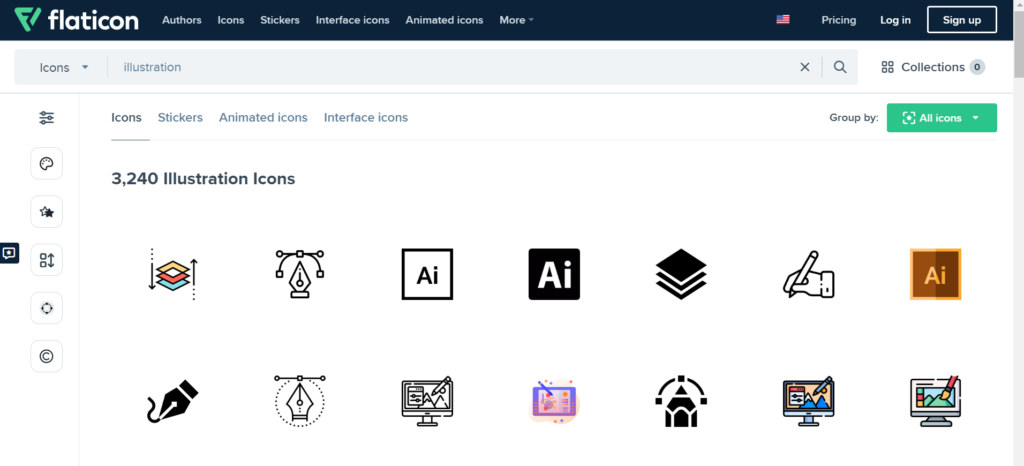The width and height of the screenshot is (1024, 466).
Task: Open the purple graphic tablet icon
Action: coord(554,401)
